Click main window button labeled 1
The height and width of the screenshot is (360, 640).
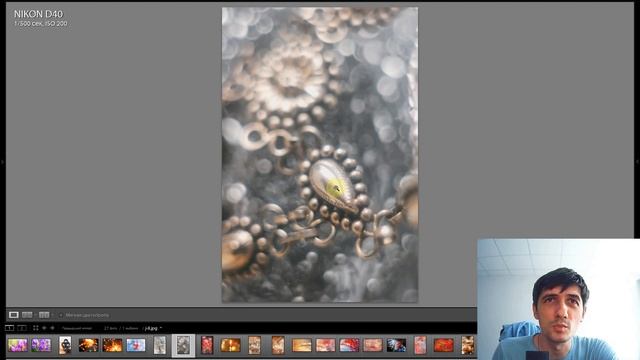[9, 328]
